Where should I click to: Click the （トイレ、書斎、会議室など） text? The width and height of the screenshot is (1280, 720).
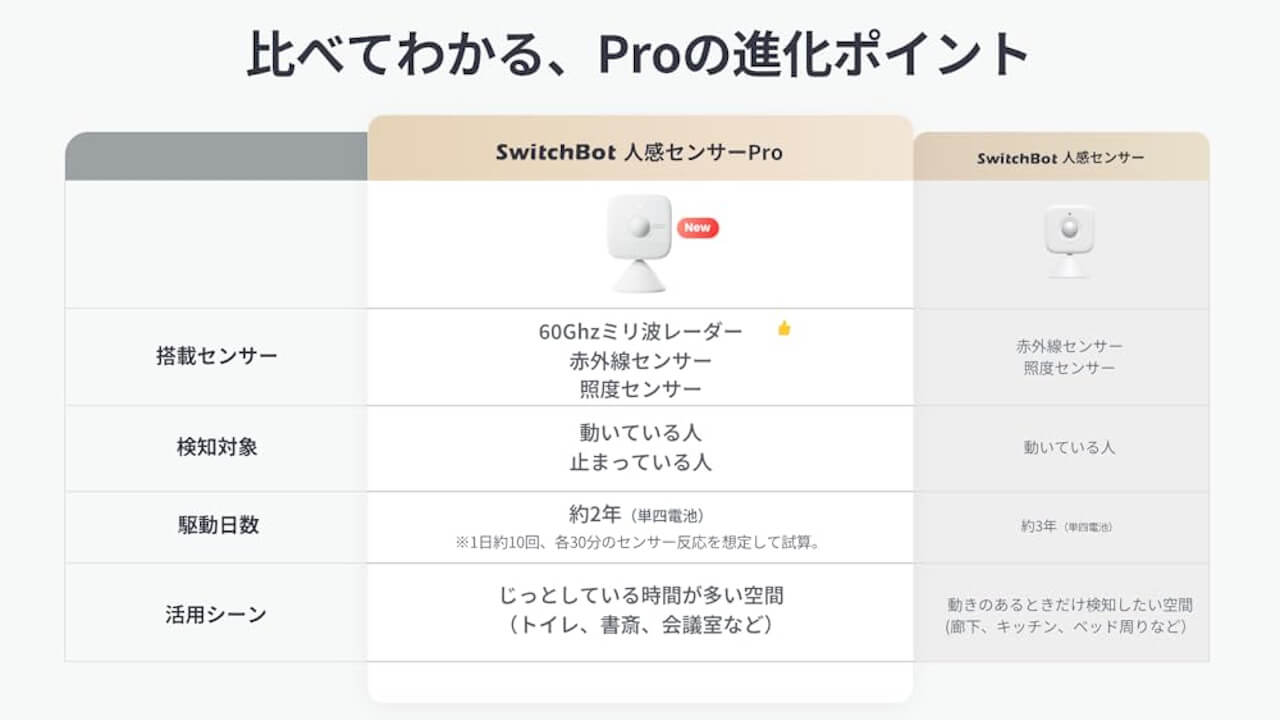[640, 626]
